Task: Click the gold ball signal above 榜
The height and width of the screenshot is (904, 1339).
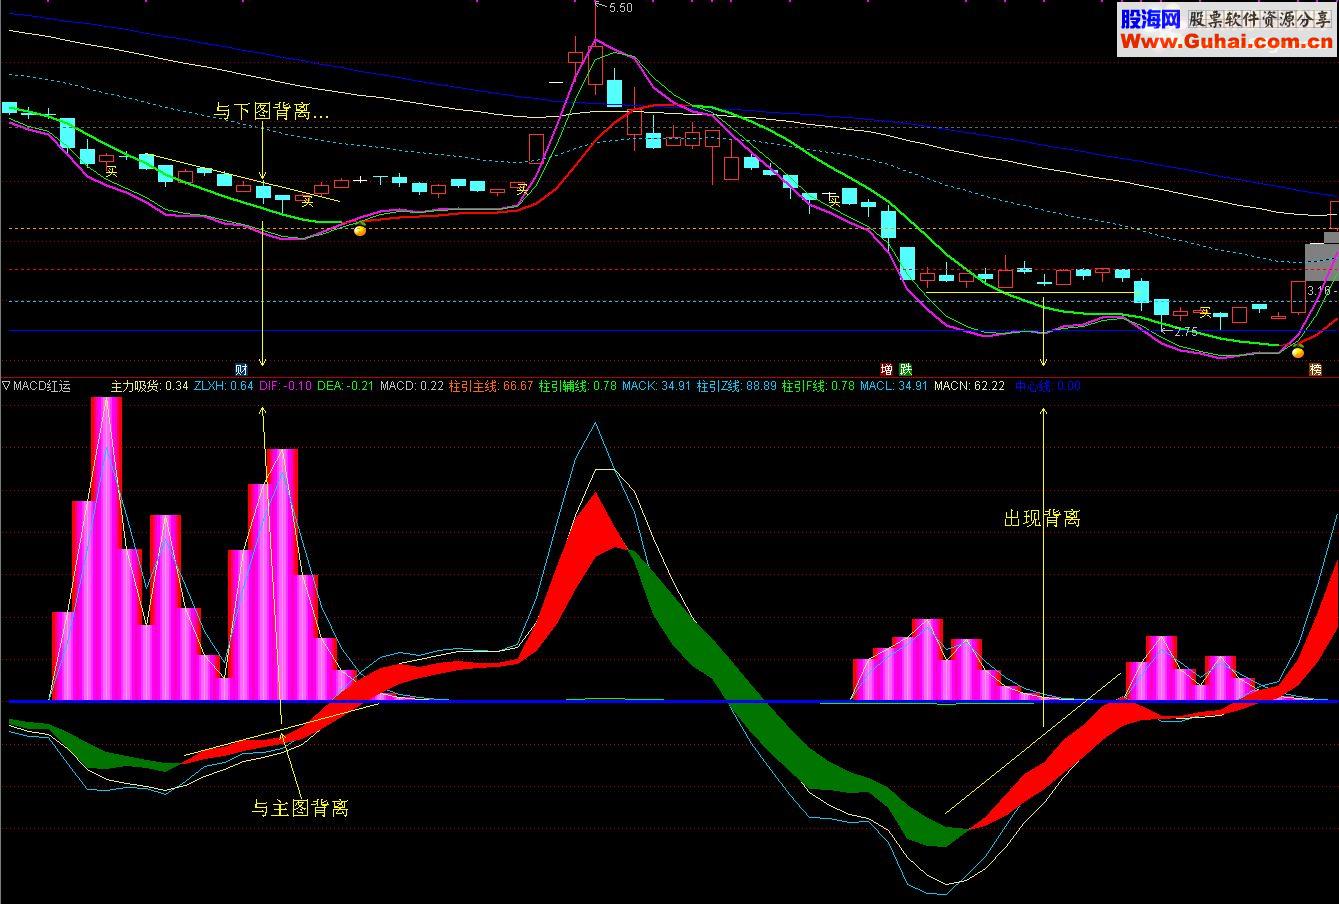Action: [1298, 352]
